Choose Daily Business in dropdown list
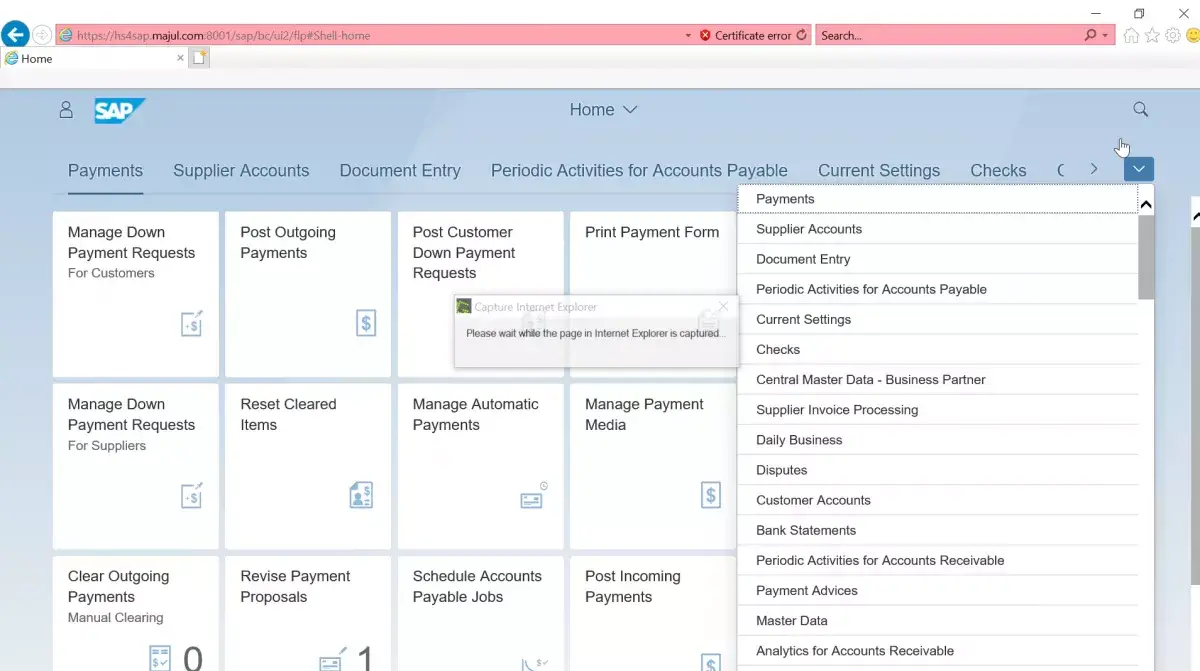The height and width of the screenshot is (671, 1200). point(938,440)
